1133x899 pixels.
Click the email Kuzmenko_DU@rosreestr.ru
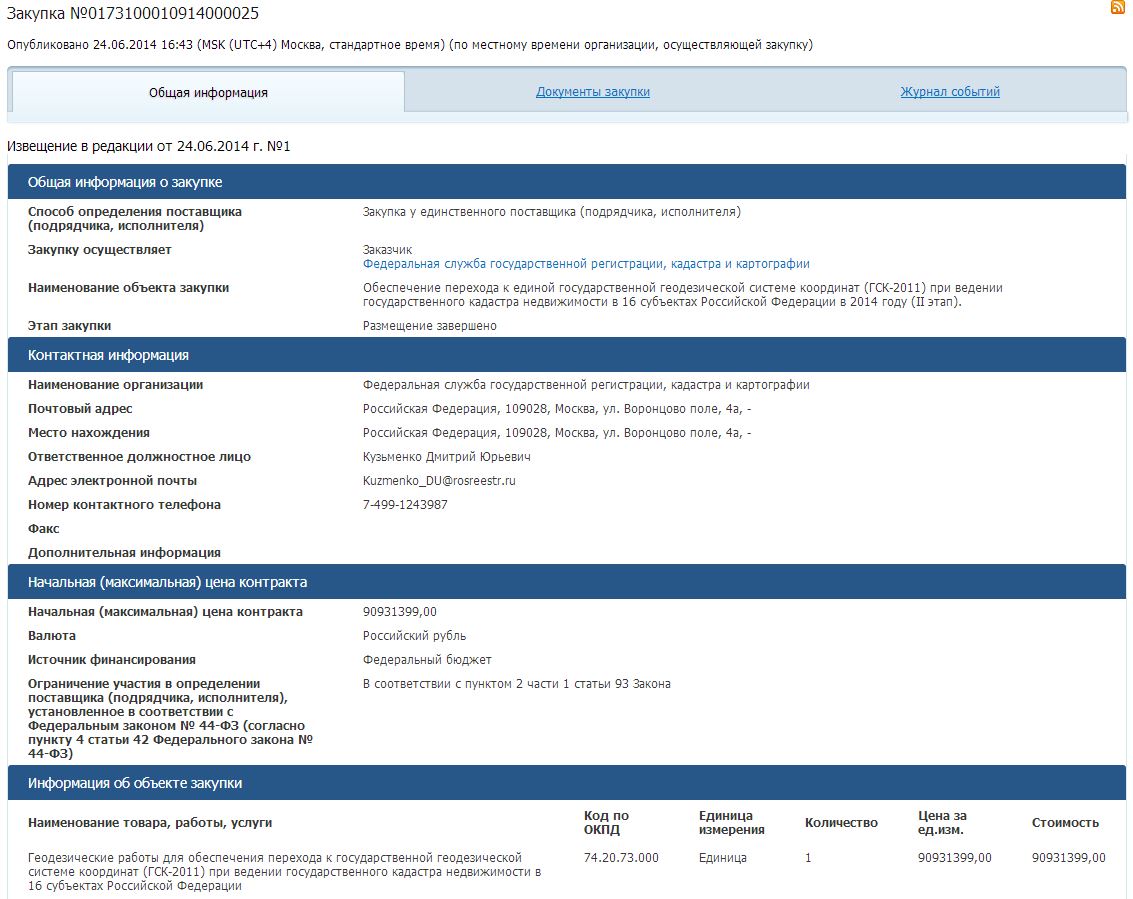coord(439,481)
